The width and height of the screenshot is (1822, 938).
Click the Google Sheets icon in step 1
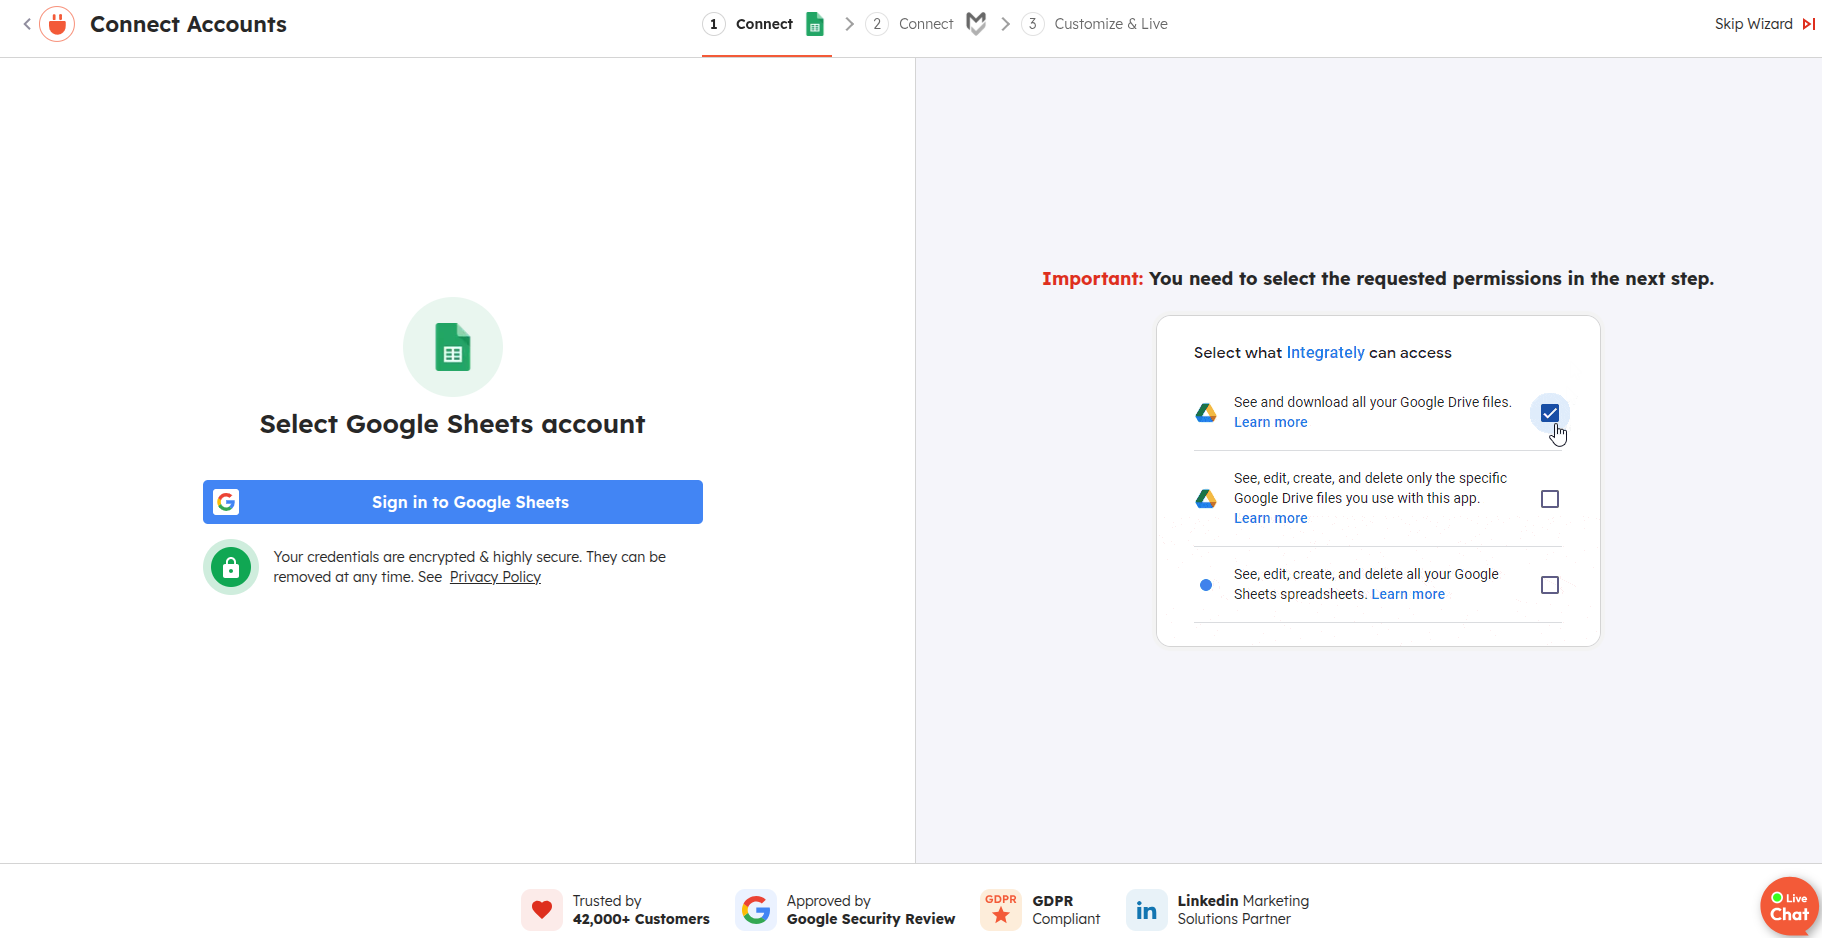click(815, 24)
